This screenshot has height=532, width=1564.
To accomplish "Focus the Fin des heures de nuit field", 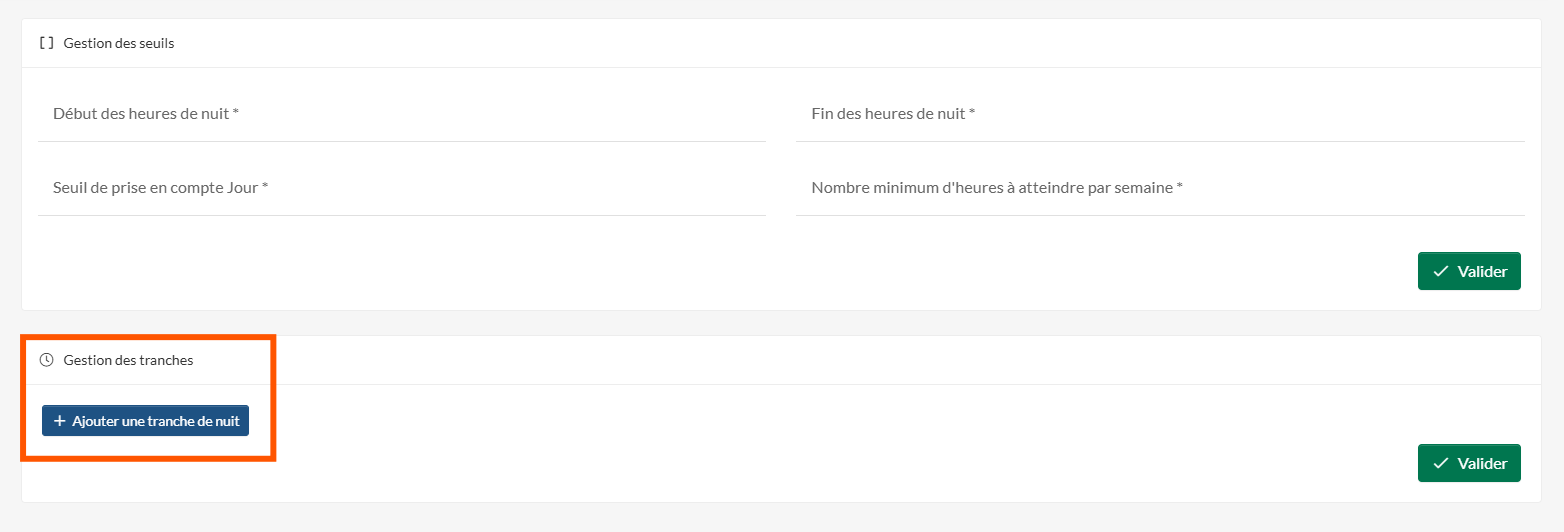I will tap(1160, 115).
